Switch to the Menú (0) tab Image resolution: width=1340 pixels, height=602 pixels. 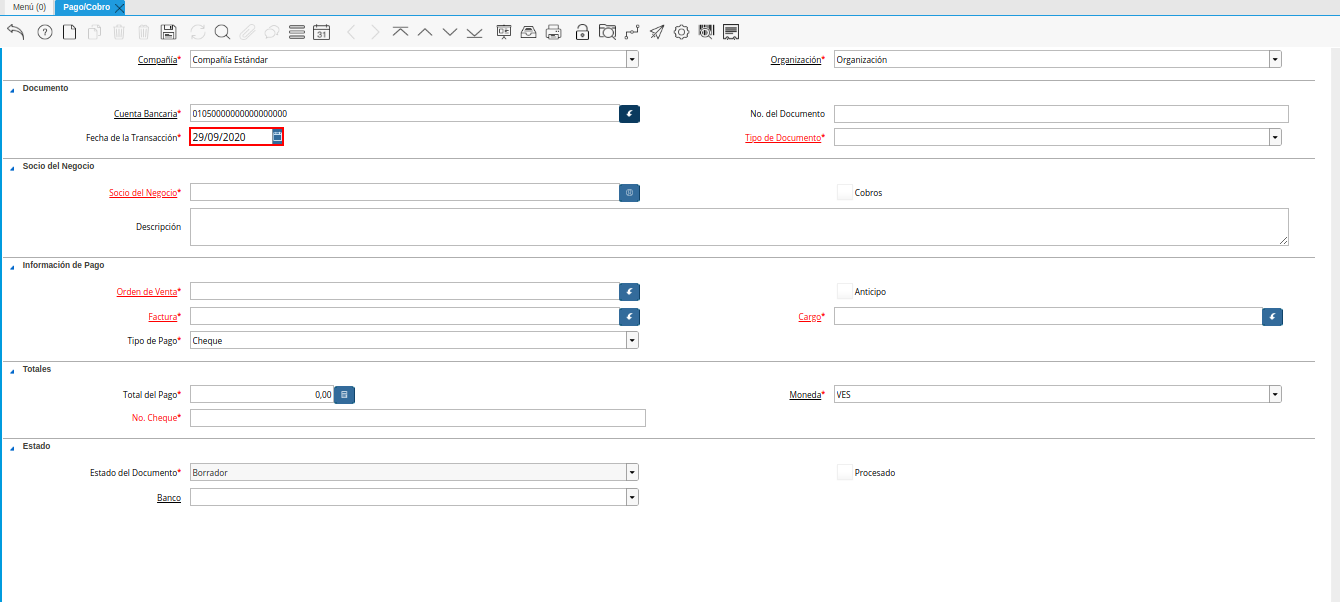point(29,7)
